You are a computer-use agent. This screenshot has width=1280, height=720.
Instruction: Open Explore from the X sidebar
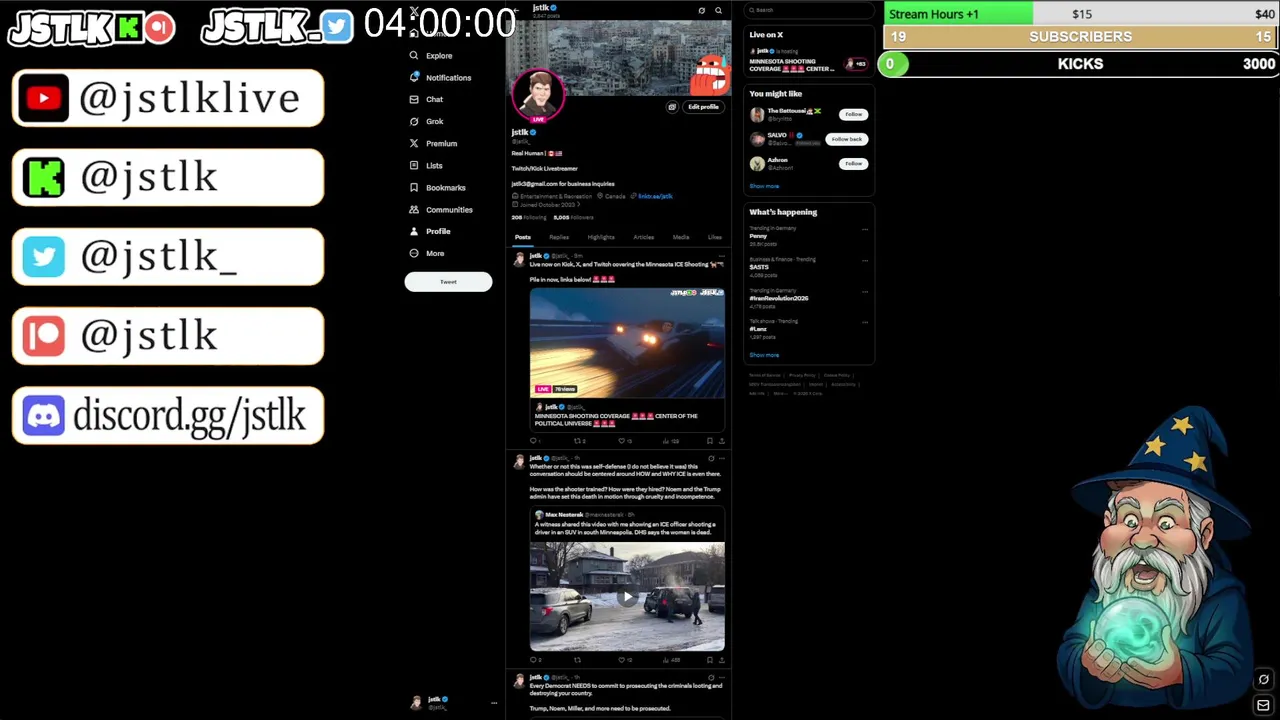(431, 56)
